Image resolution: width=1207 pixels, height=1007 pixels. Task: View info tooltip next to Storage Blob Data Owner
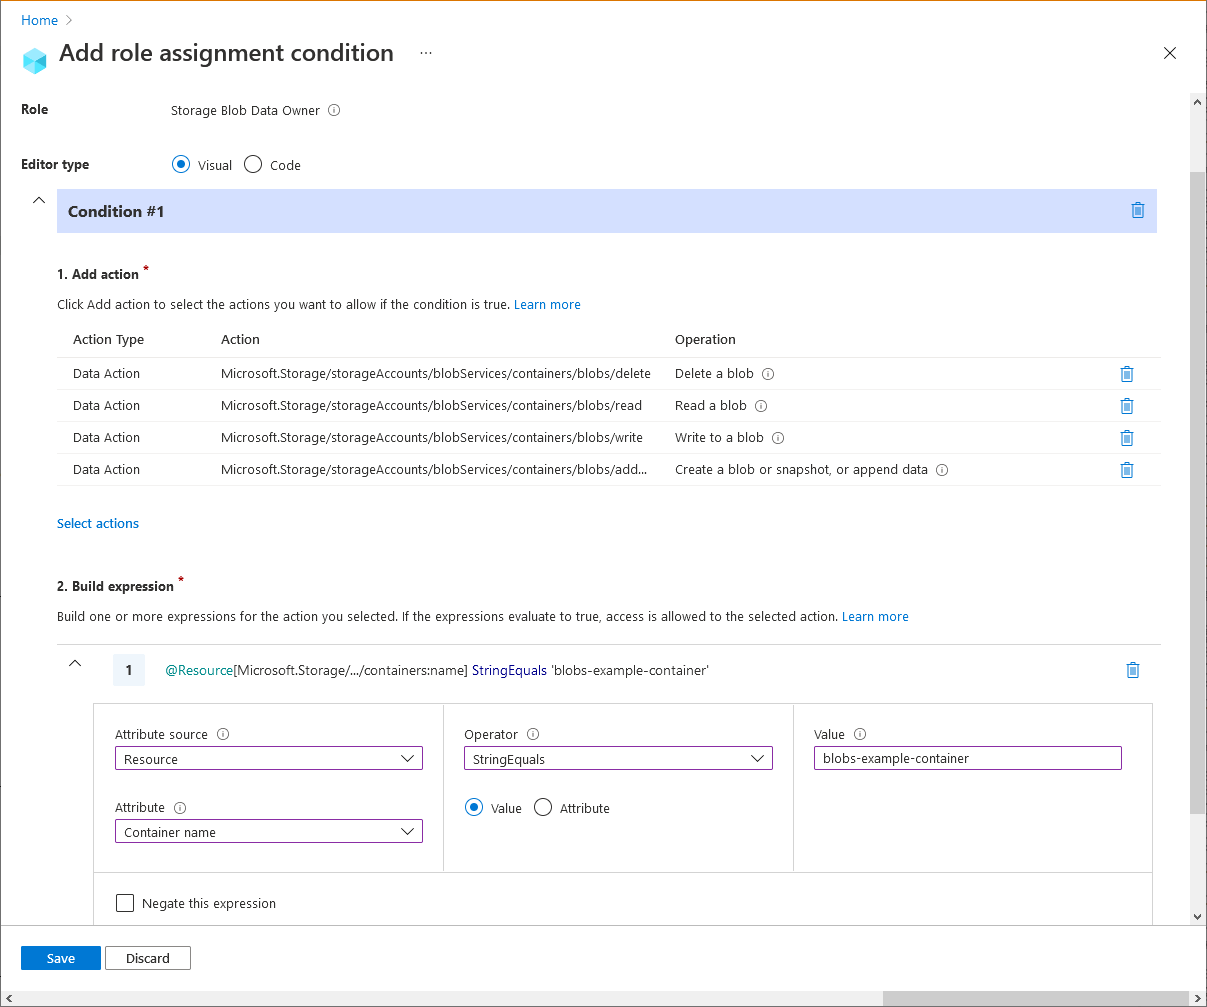[x=336, y=110]
